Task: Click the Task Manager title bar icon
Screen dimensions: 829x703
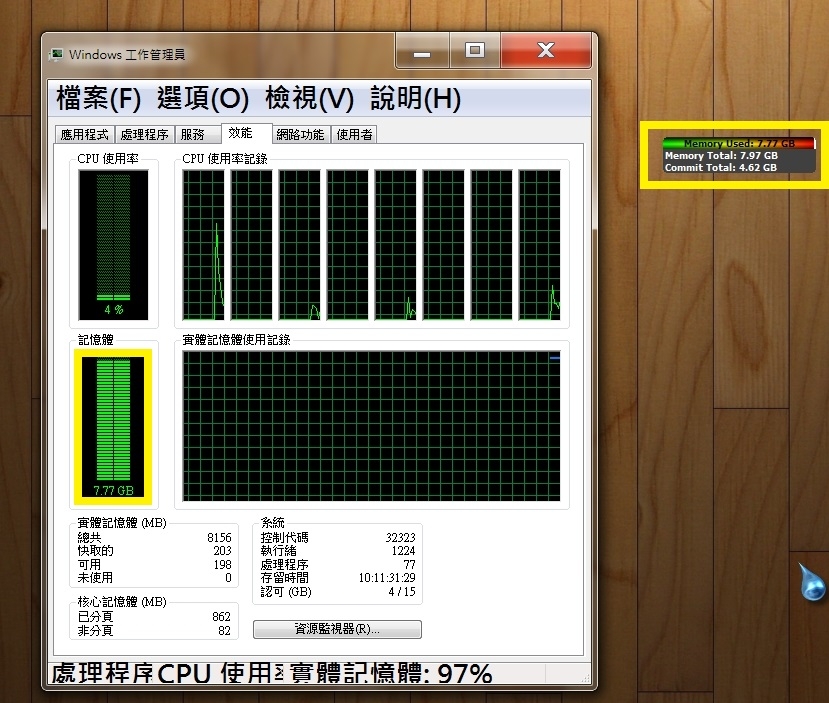Action: click(x=56, y=54)
